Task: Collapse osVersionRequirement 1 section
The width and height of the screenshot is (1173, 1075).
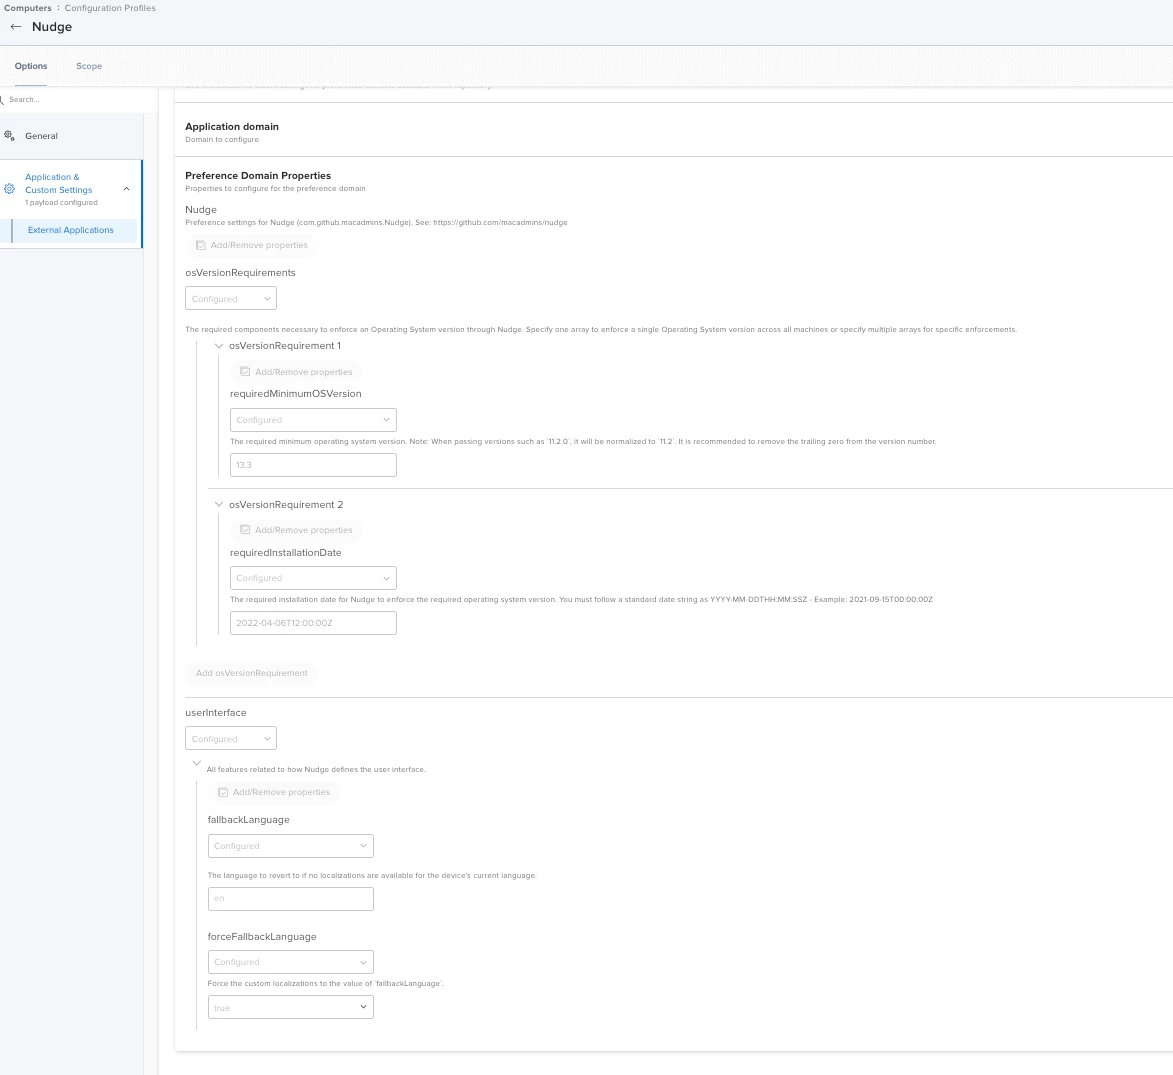Action: click(x=218, y=346)
